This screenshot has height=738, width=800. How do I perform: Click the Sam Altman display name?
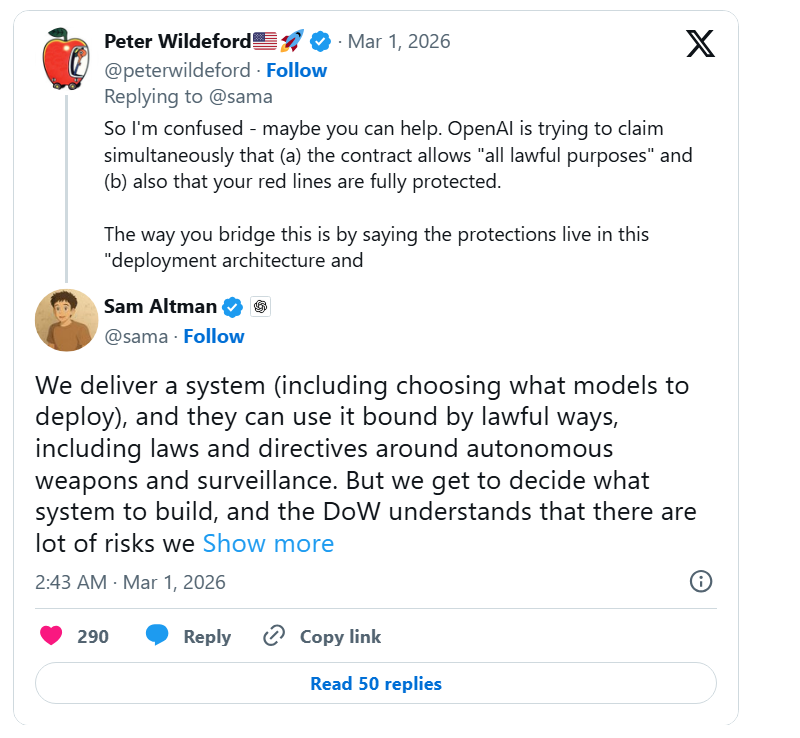click(x=160, y=307)
